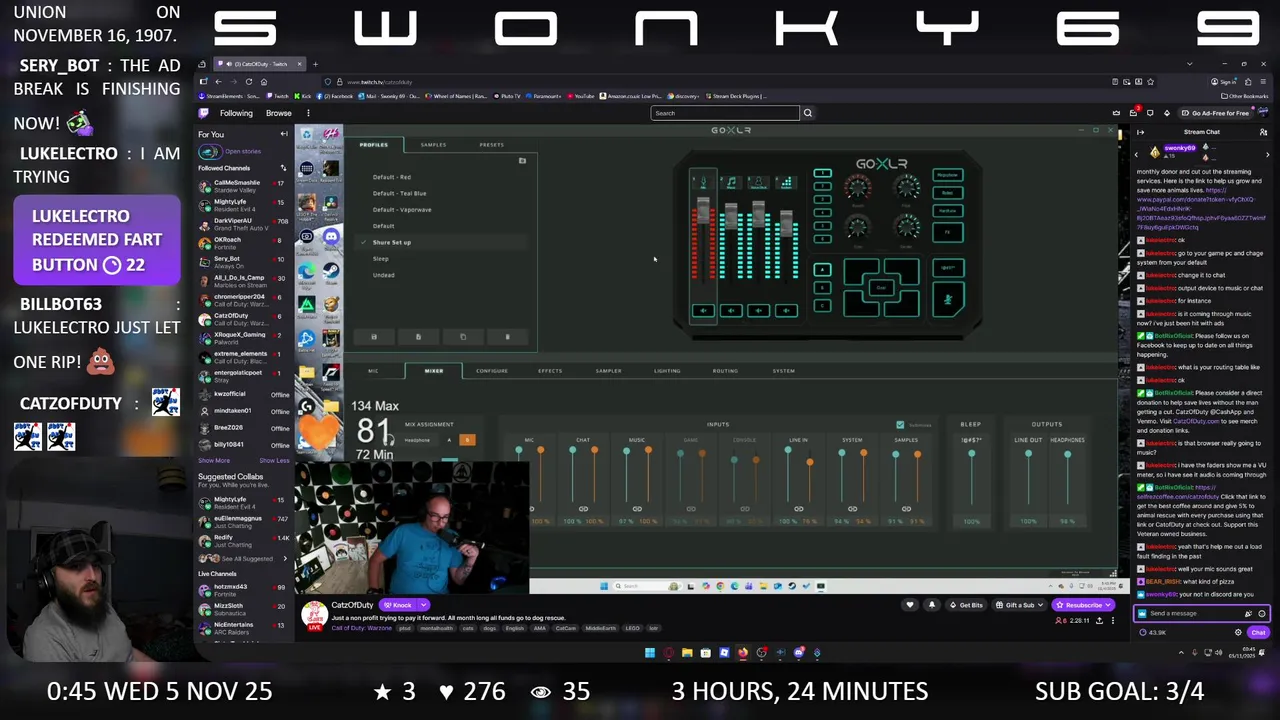Select the Sleep profile
The height and width of the screenshot is (720, 1280).
(381, 259)
